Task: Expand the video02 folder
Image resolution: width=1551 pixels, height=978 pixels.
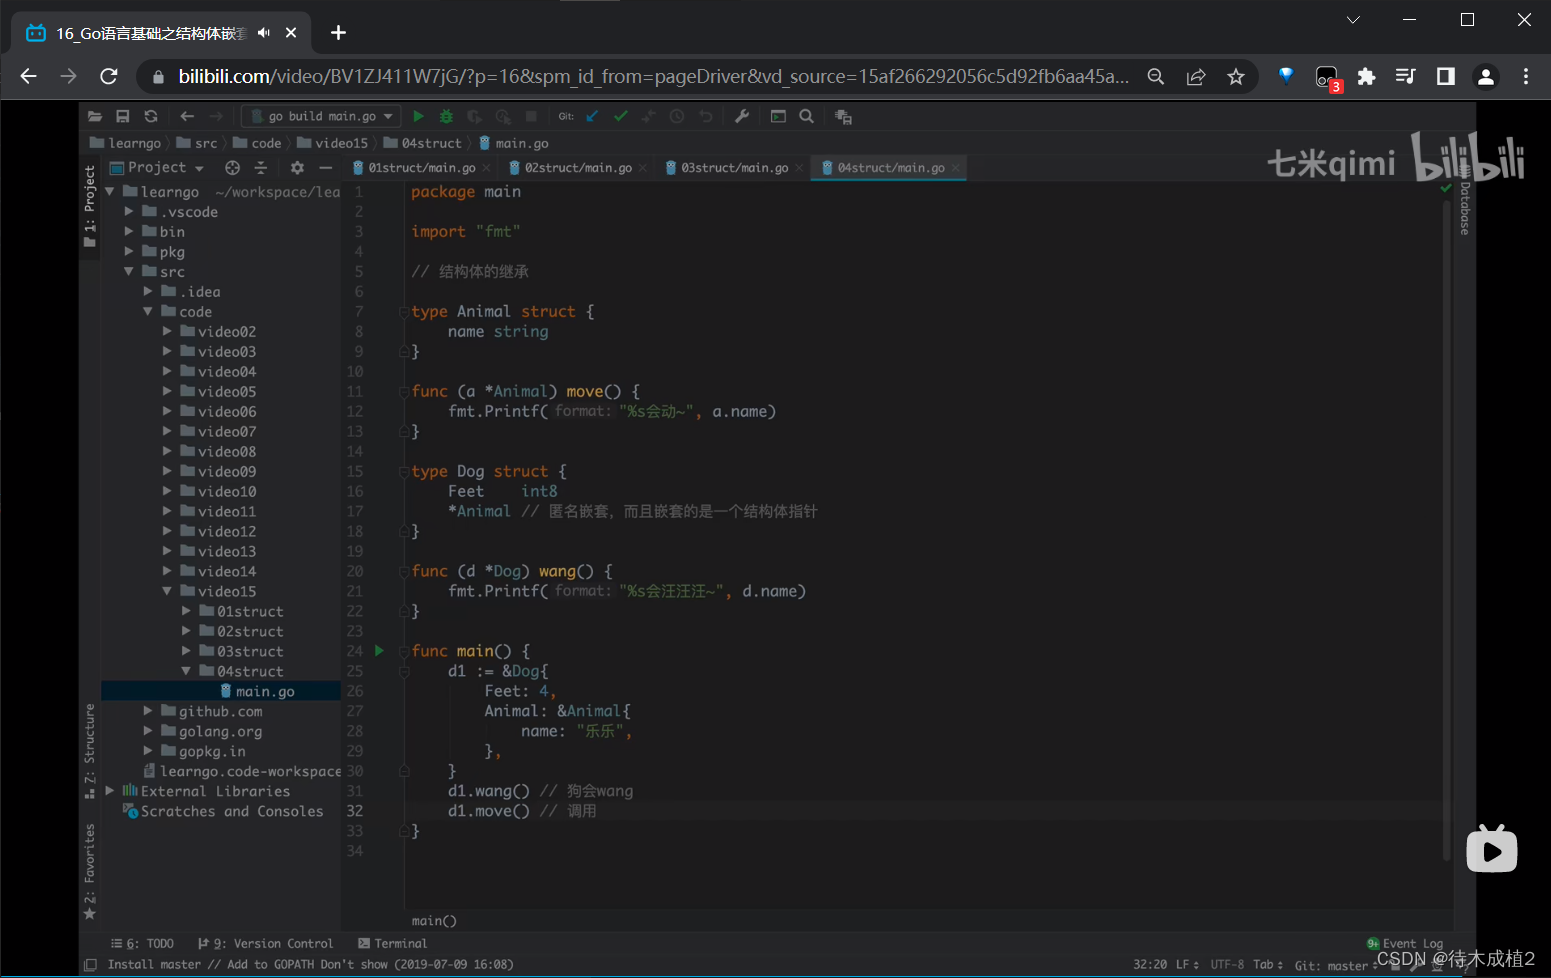Action: tap(167, 331)
